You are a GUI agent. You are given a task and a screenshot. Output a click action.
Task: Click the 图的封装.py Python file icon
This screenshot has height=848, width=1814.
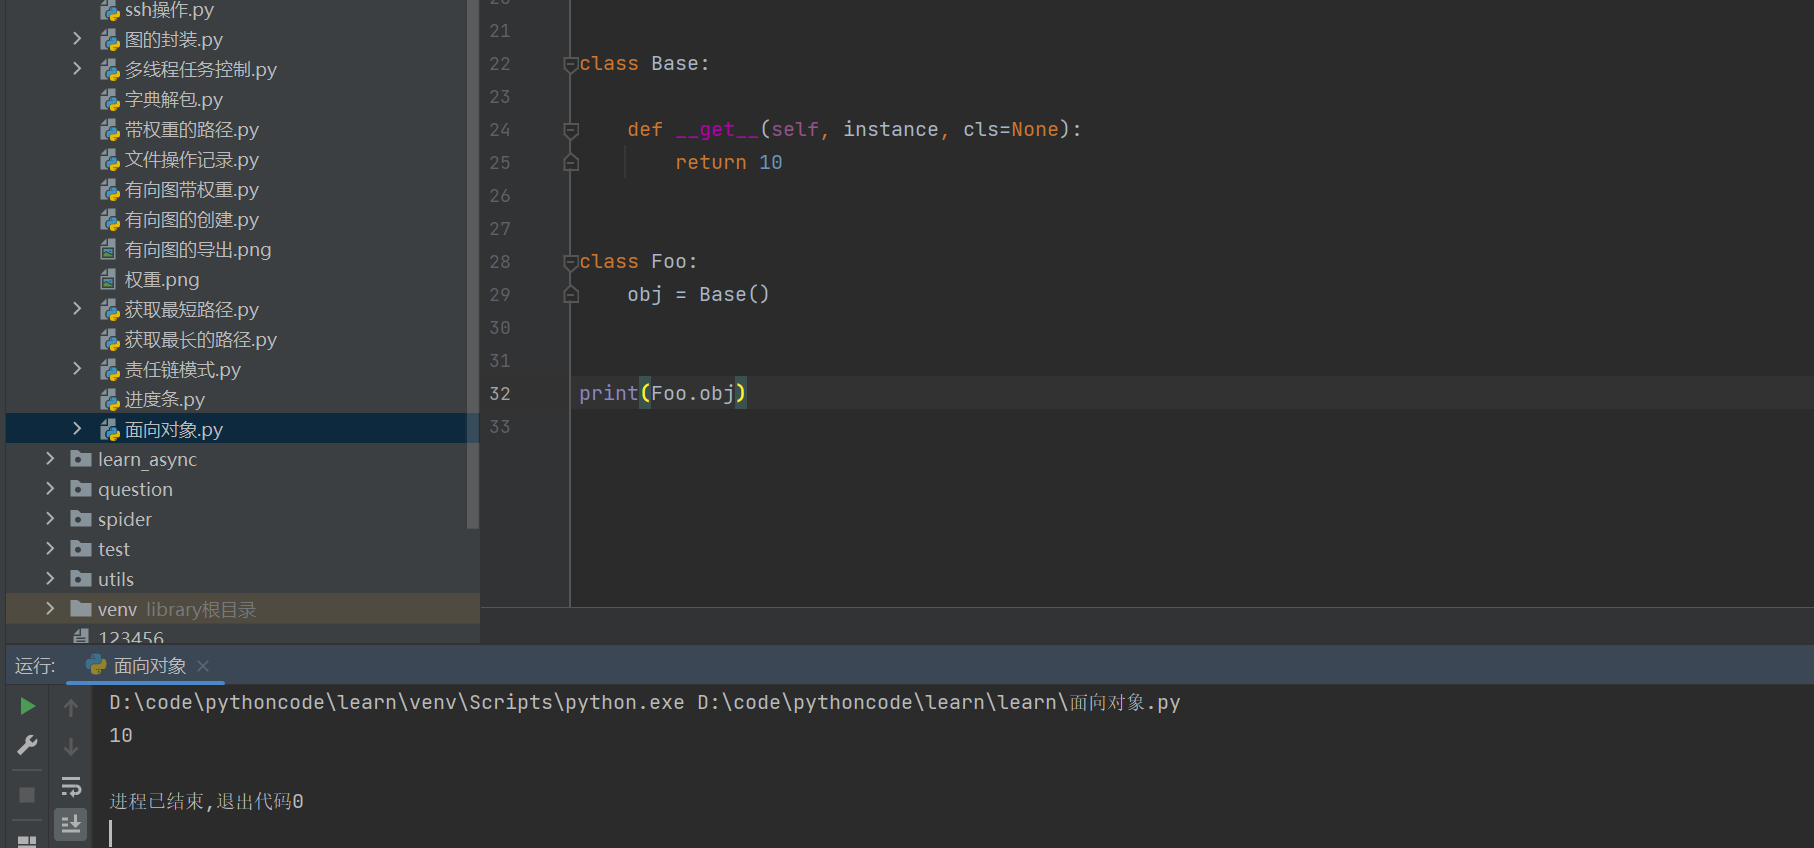(109, 40)
